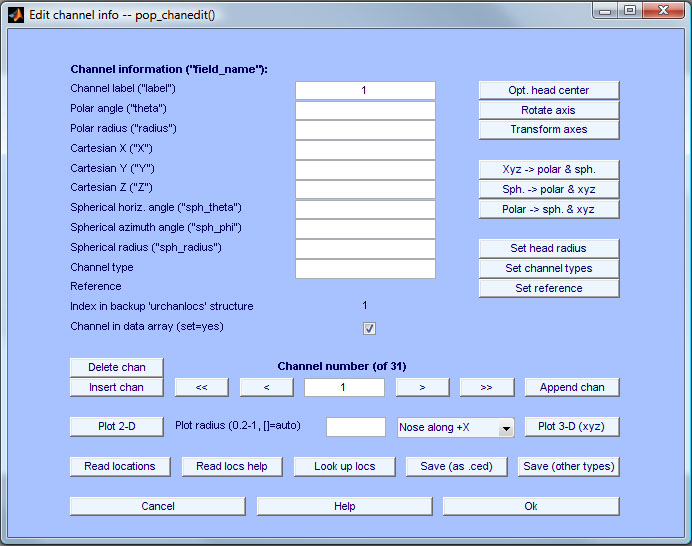
Task: Click the MATLAB icon in the title bar
Action: click(x=16, y=15)
